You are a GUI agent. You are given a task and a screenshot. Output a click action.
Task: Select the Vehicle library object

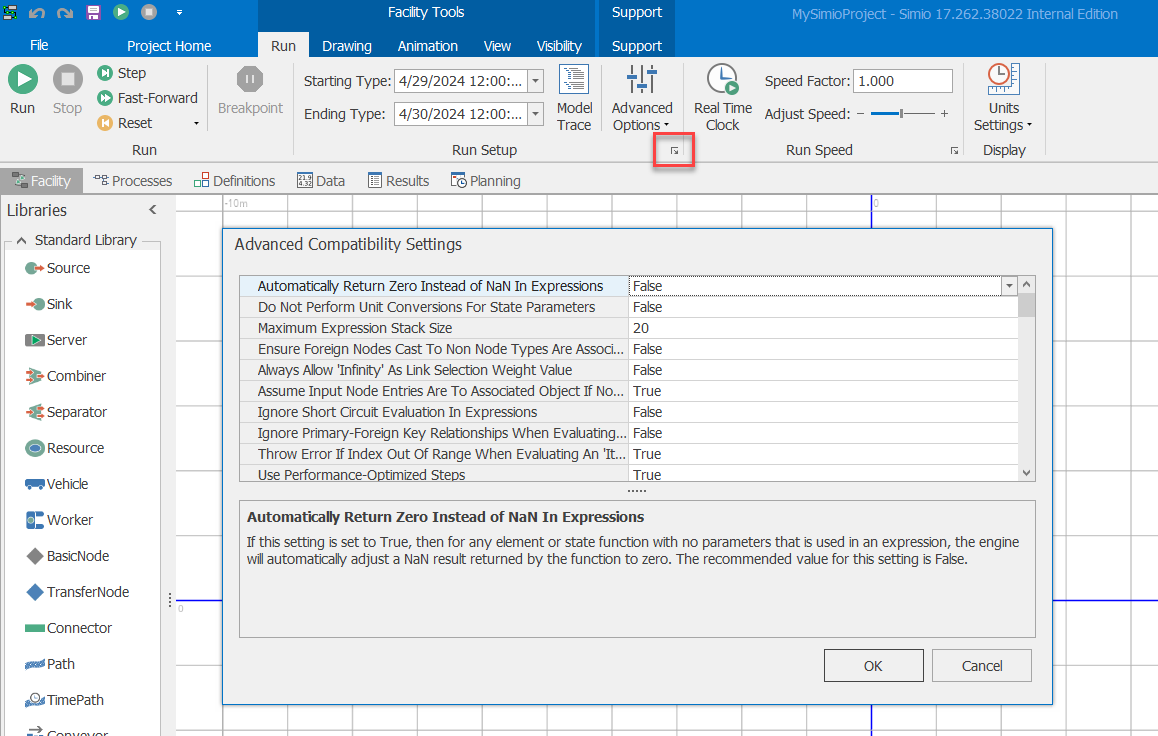coord(57,484)
